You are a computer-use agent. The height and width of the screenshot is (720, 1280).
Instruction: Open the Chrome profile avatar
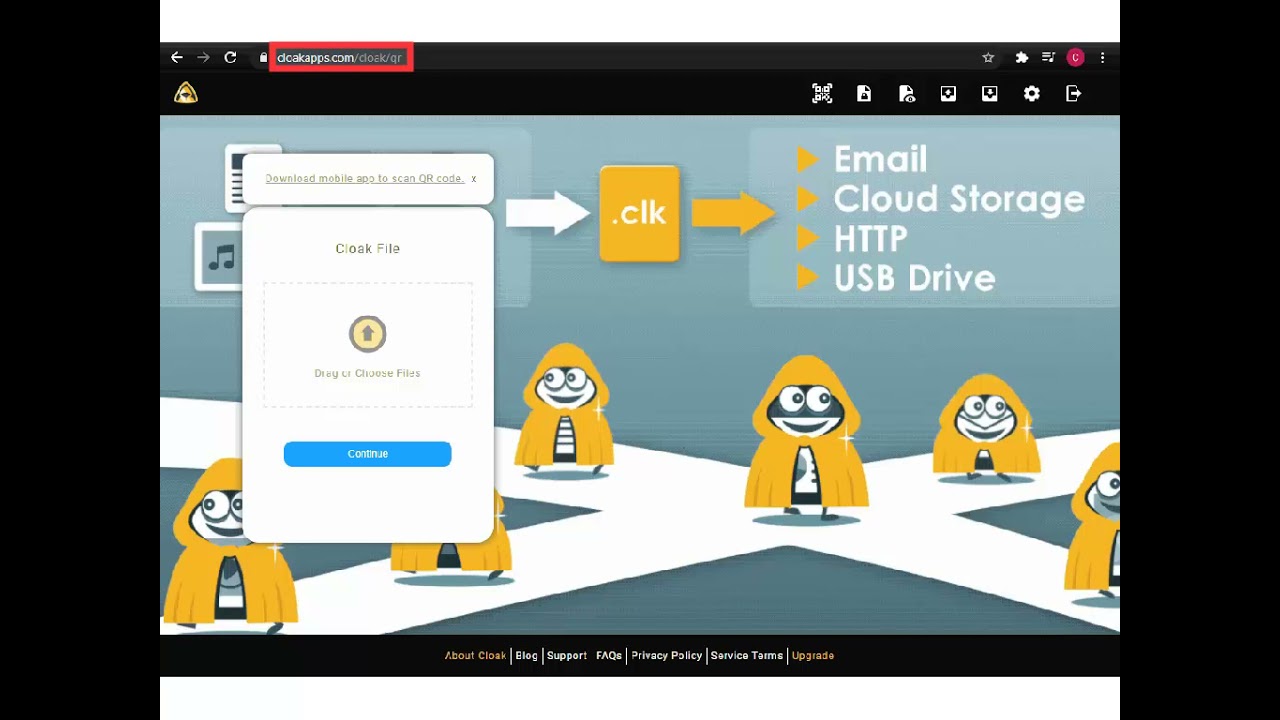coord(1075,58)
